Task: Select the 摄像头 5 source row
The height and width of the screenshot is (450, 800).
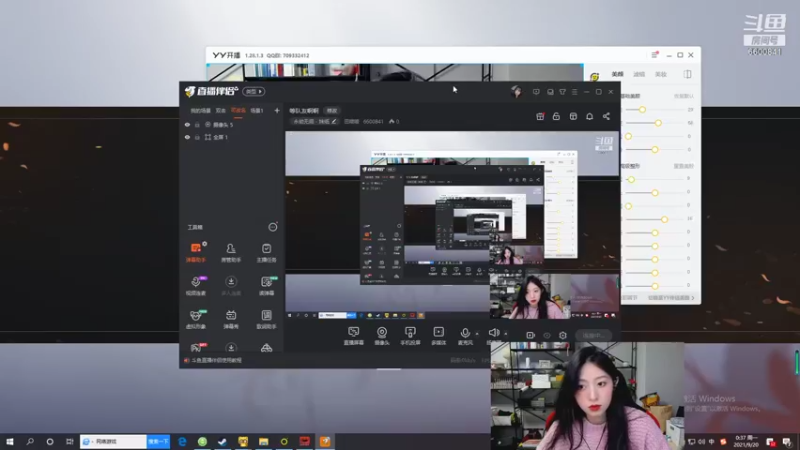Action: [x=232, y=124]
